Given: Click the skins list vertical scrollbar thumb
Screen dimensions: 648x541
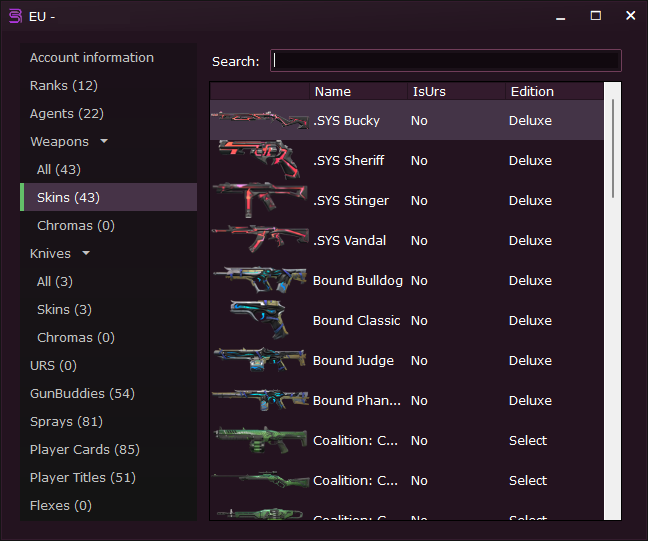Looking at the screenshot, I should [x=613, y=148].
